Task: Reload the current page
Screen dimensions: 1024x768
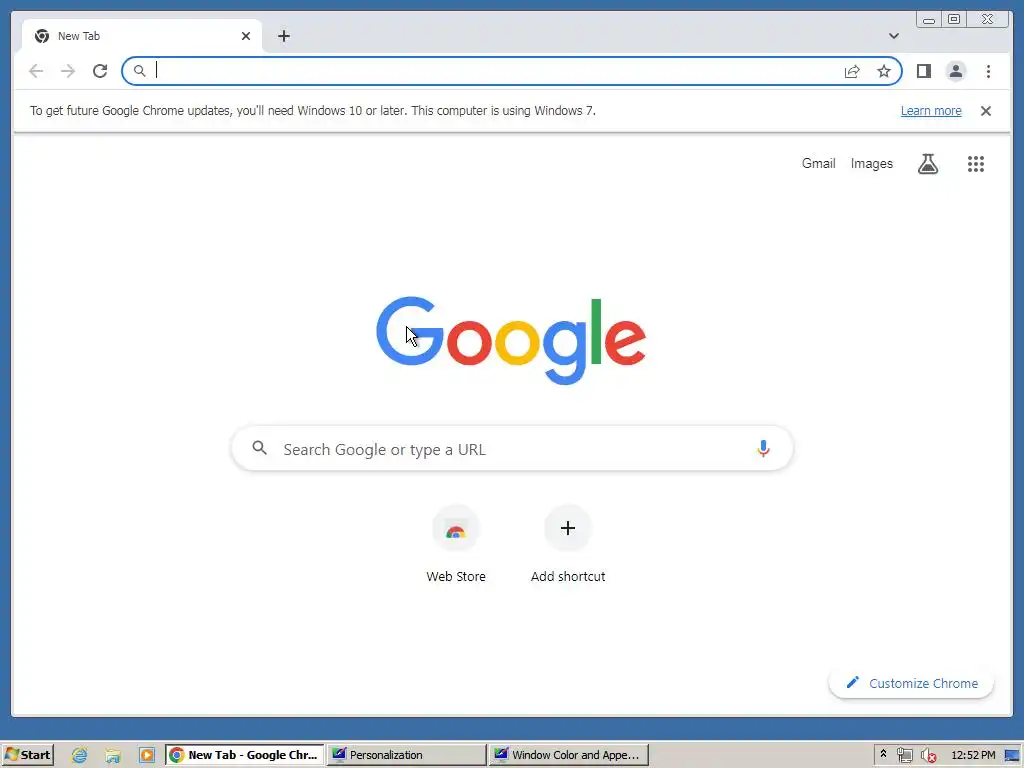Action: (100, 71)
